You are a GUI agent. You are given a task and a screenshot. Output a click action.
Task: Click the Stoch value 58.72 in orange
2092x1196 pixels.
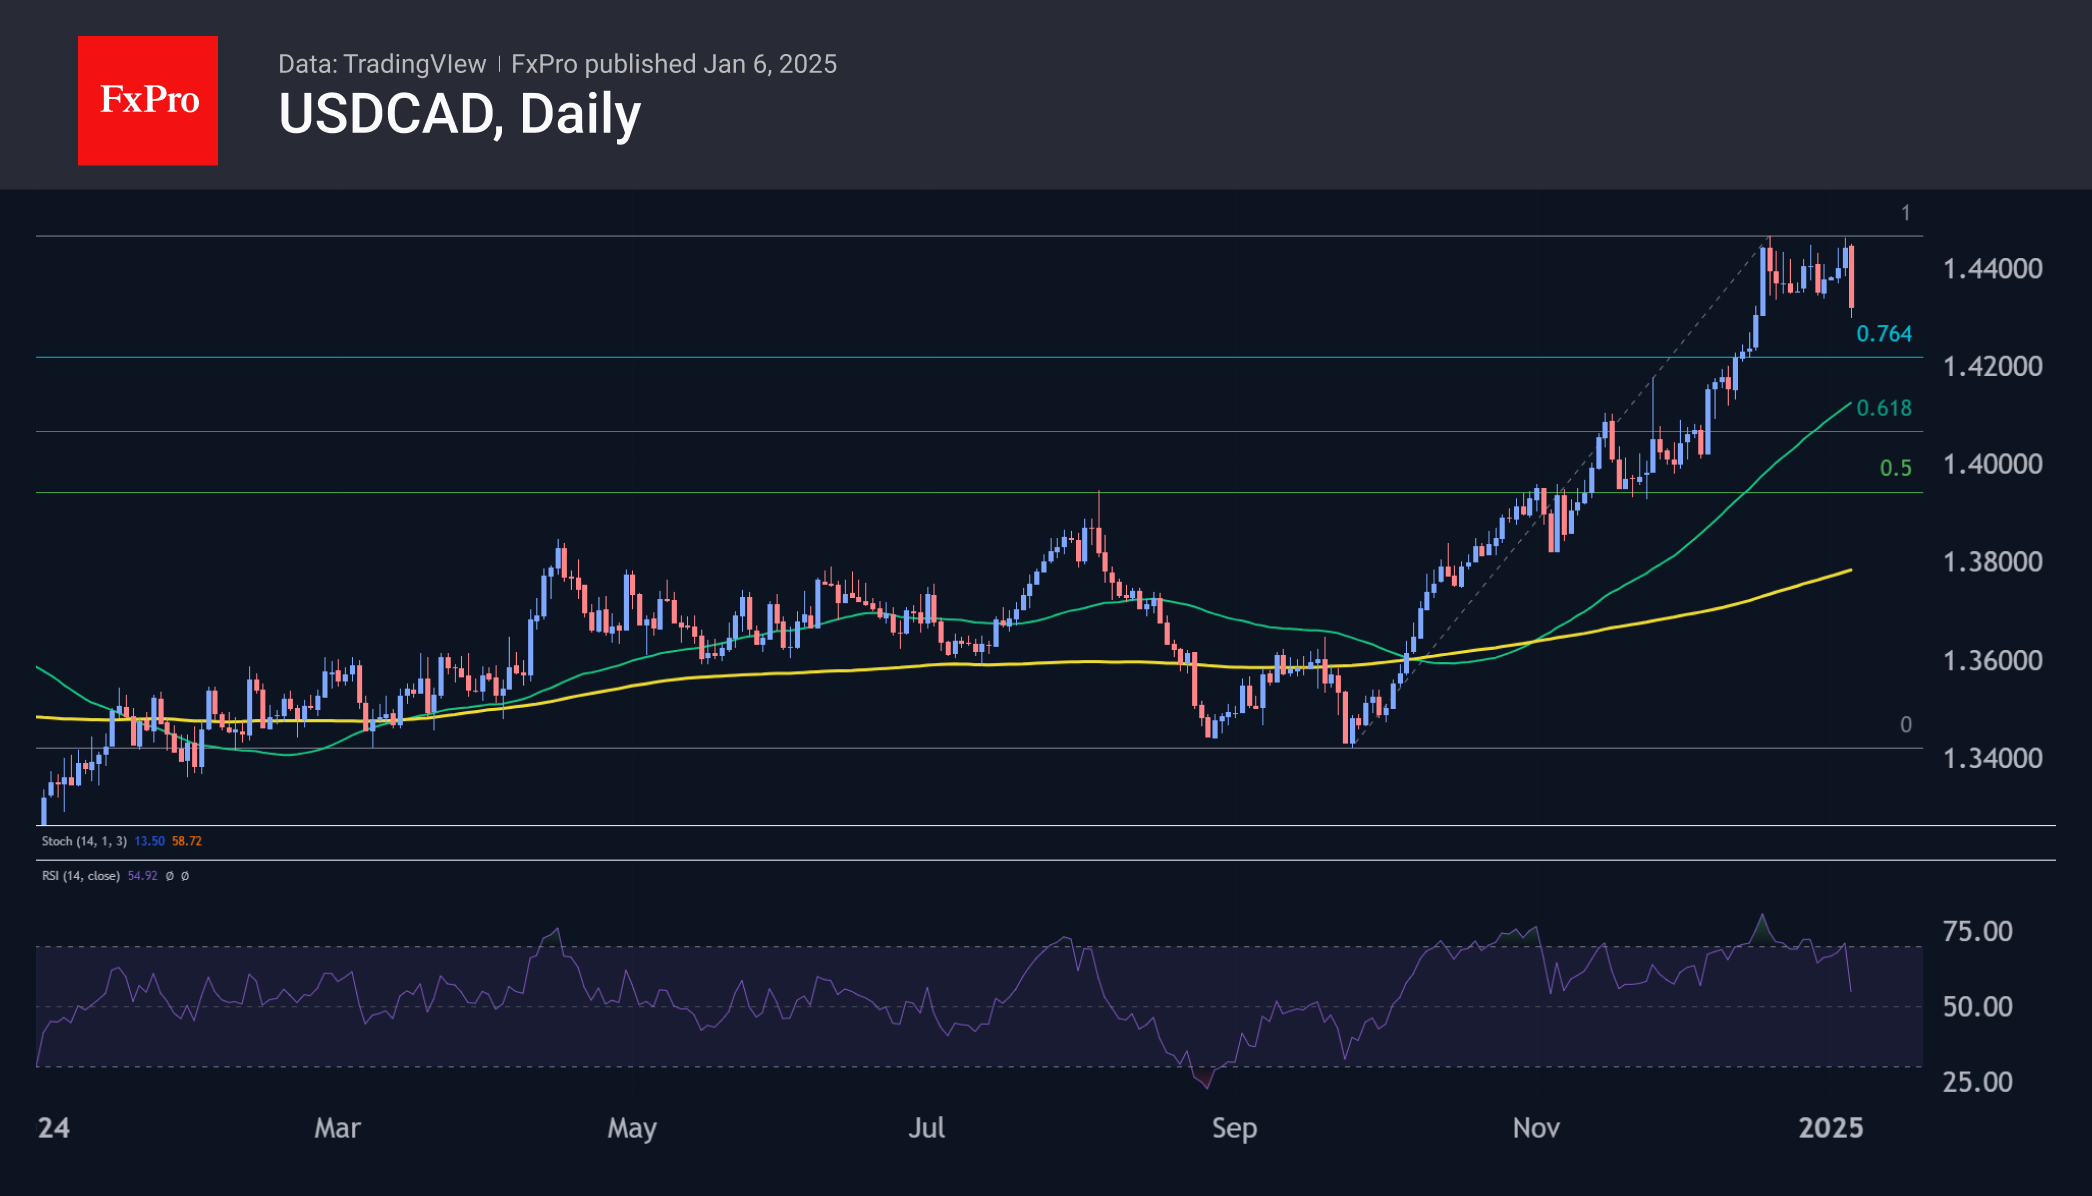tap(187, 841)
